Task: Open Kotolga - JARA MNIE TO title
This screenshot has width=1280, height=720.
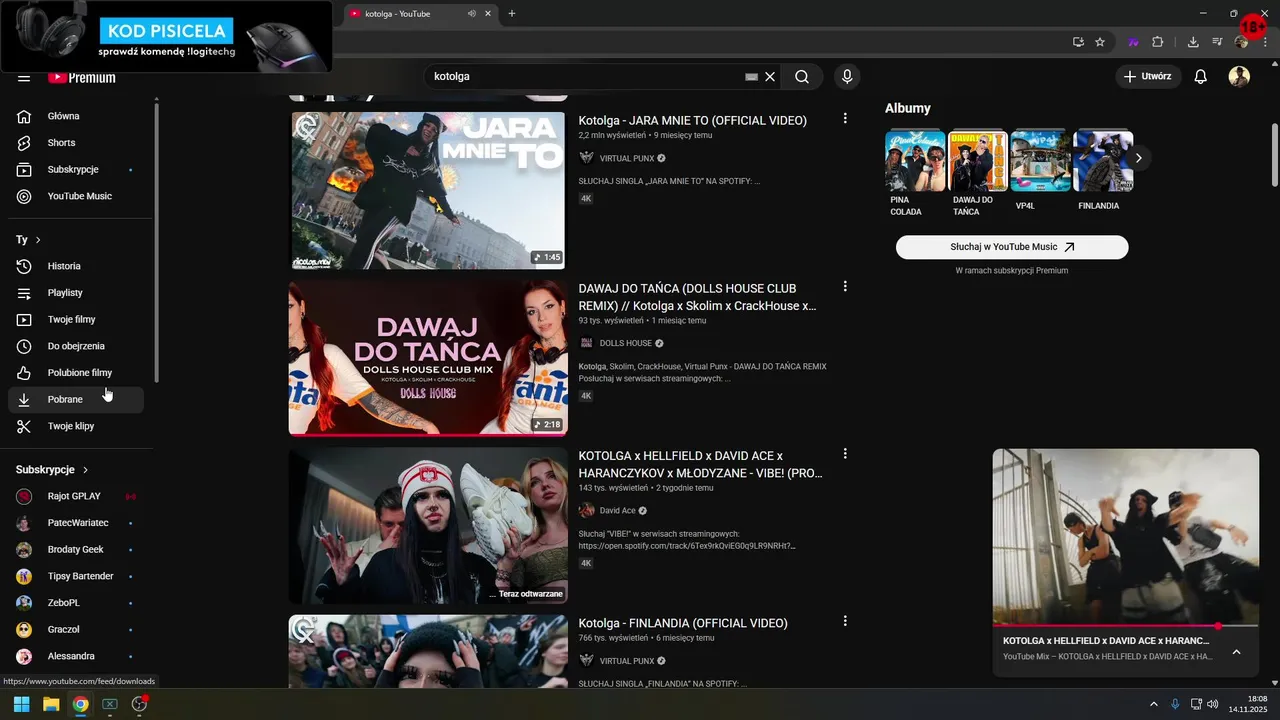Action: coord(692,120)
